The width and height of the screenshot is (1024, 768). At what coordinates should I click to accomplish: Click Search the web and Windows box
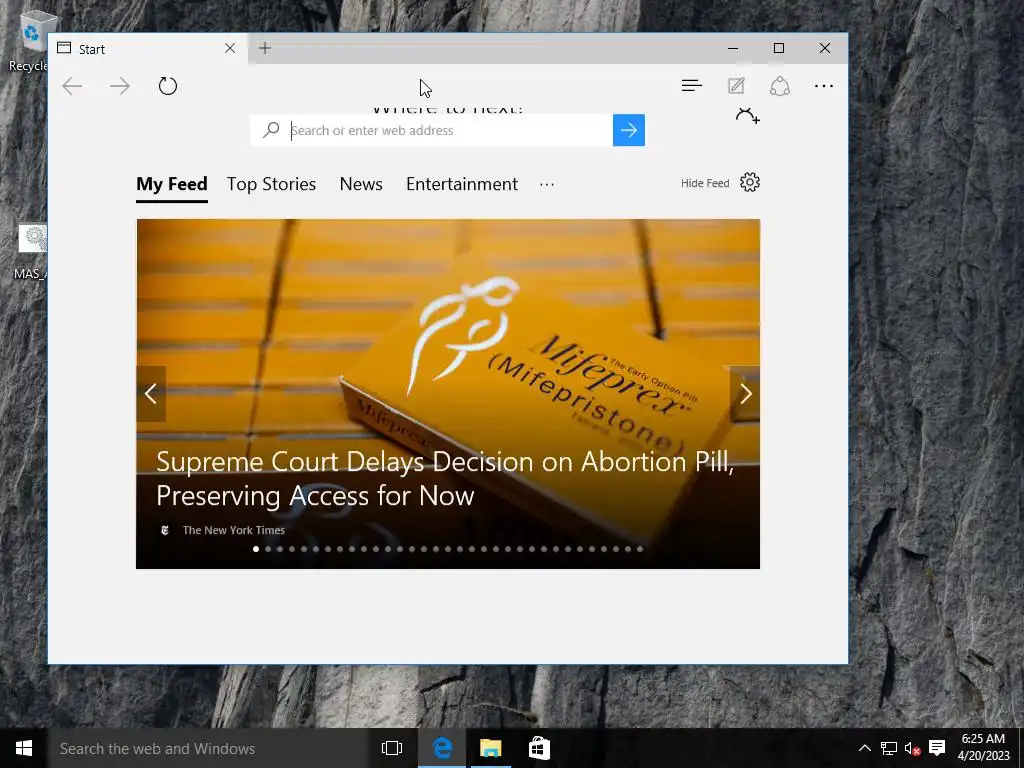[208, 748]
